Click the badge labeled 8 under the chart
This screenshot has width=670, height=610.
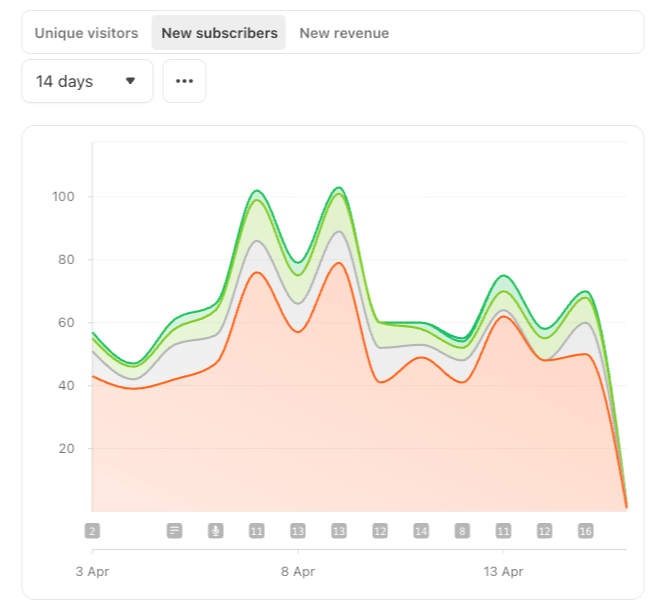point(462,531)
